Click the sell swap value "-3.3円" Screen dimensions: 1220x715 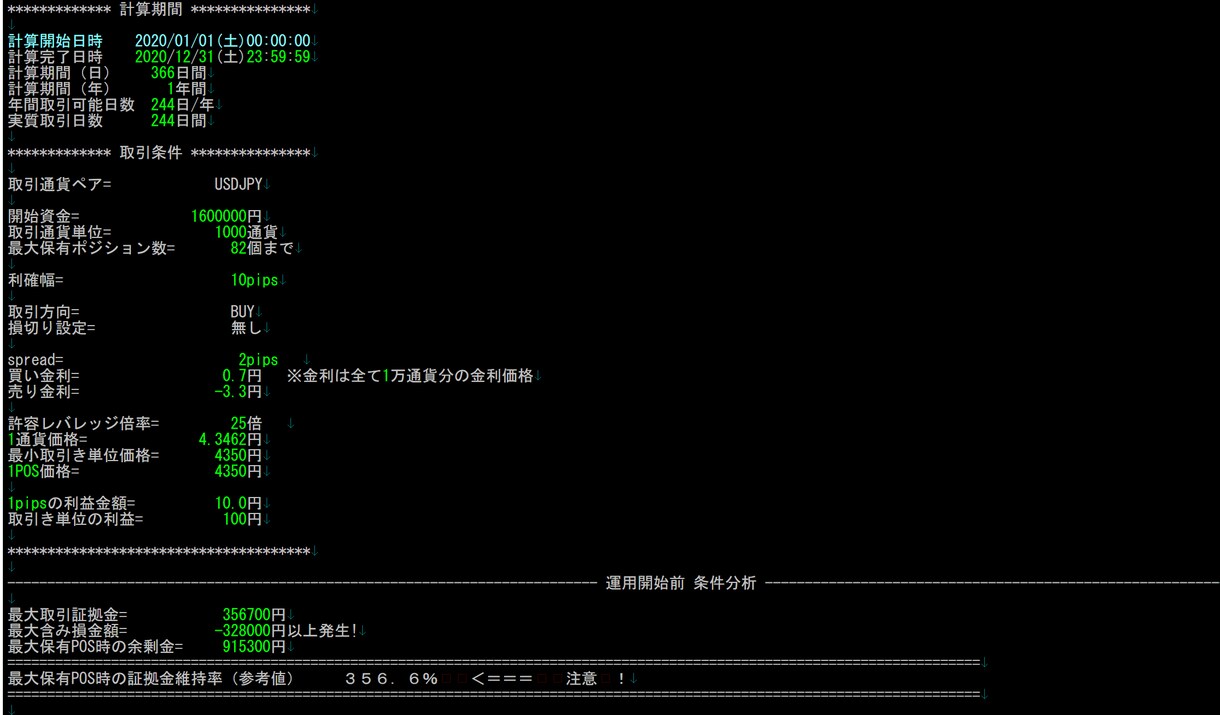(x=239, y=393)
